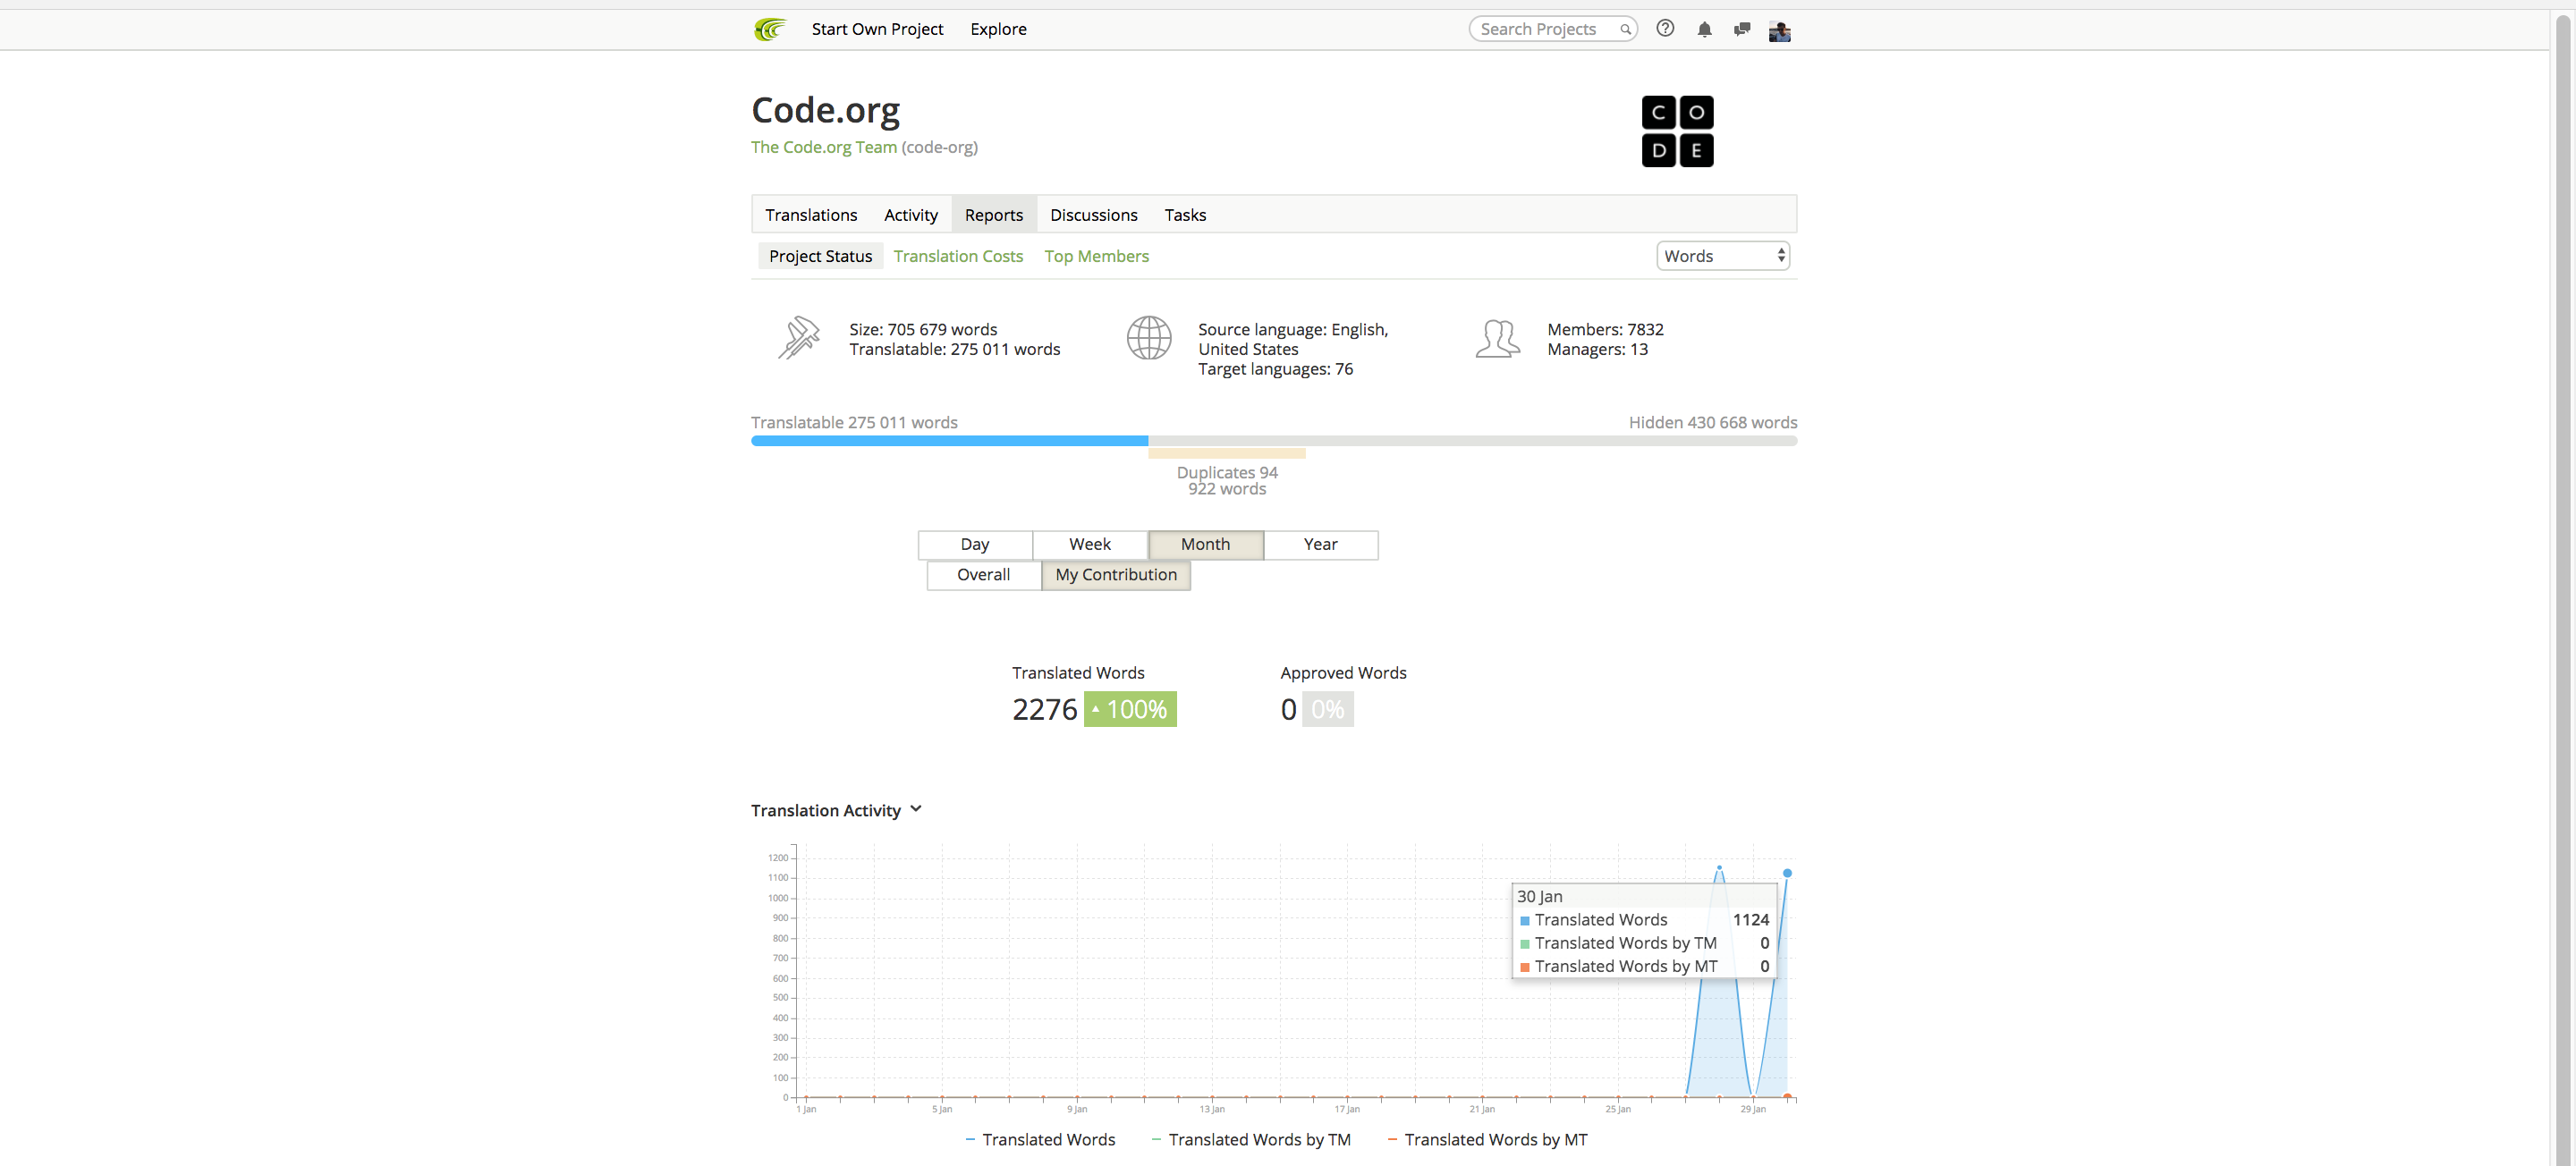Image resolution: width=2576 pixels, height=1166 pixels.
Task: Click the 30 Jan chart data point
Action: pyautogui.click(x=1787, y=873)
